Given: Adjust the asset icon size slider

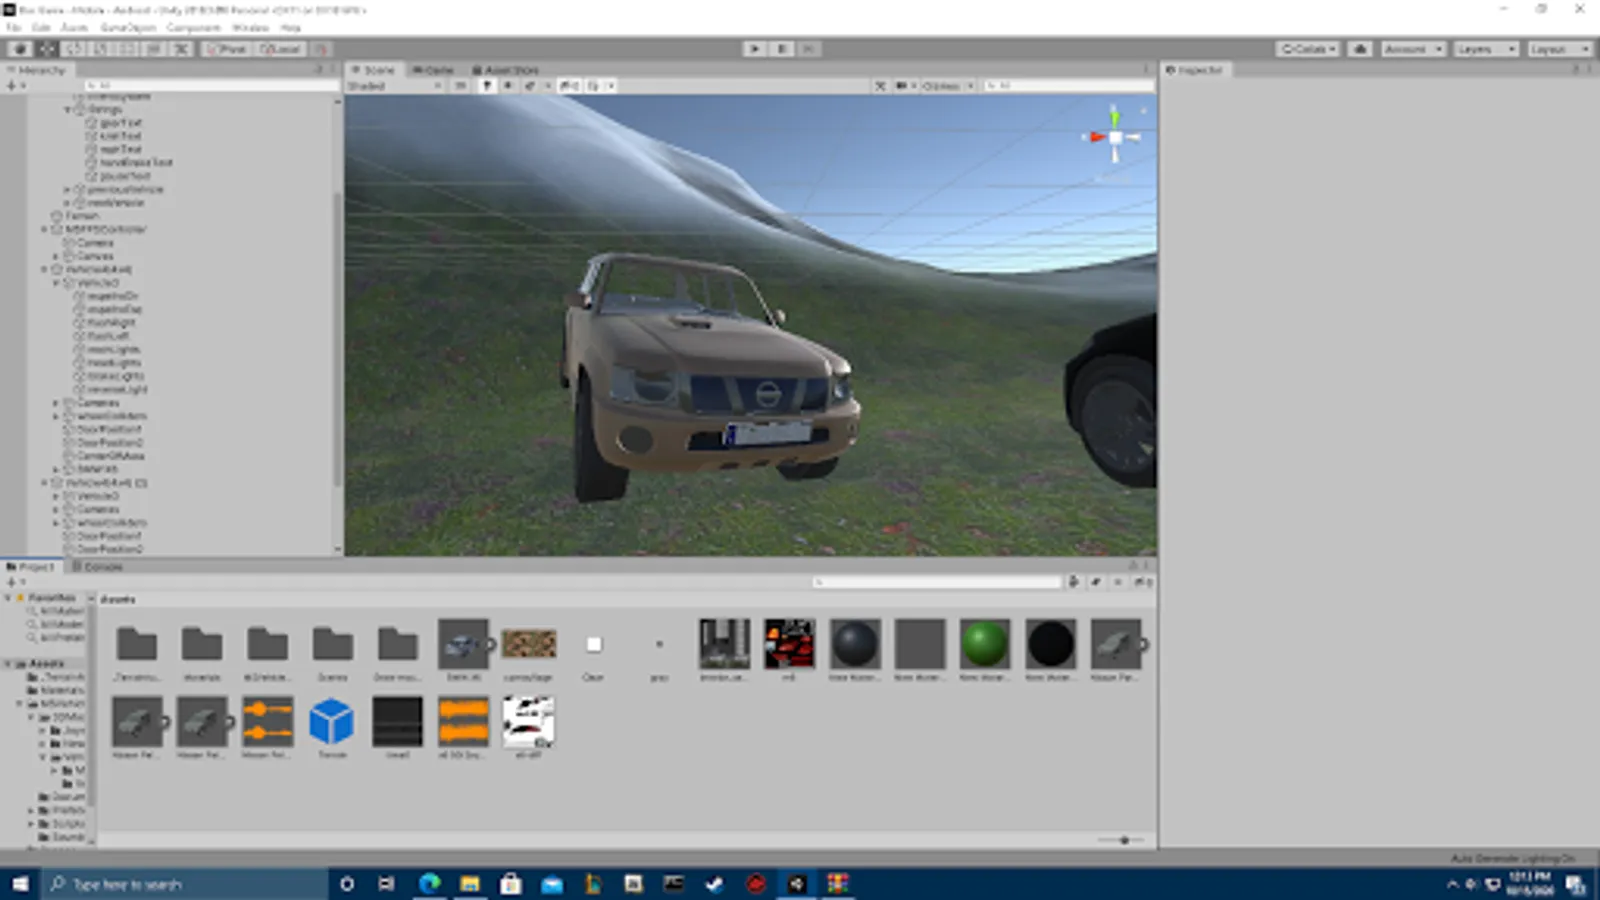Looking at the screenshot, I should 1123,840.
